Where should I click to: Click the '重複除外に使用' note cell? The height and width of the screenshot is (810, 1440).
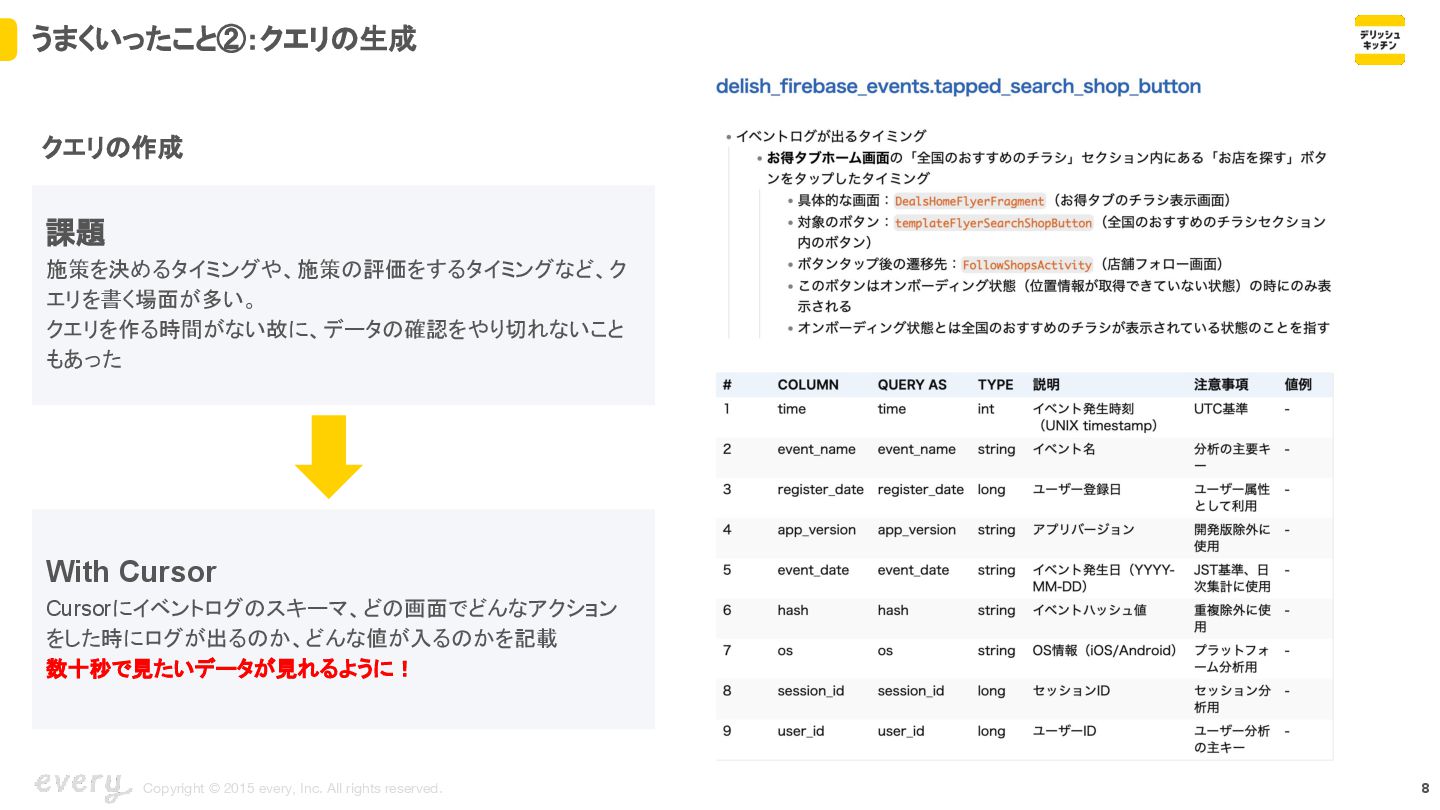(1232, 618)
